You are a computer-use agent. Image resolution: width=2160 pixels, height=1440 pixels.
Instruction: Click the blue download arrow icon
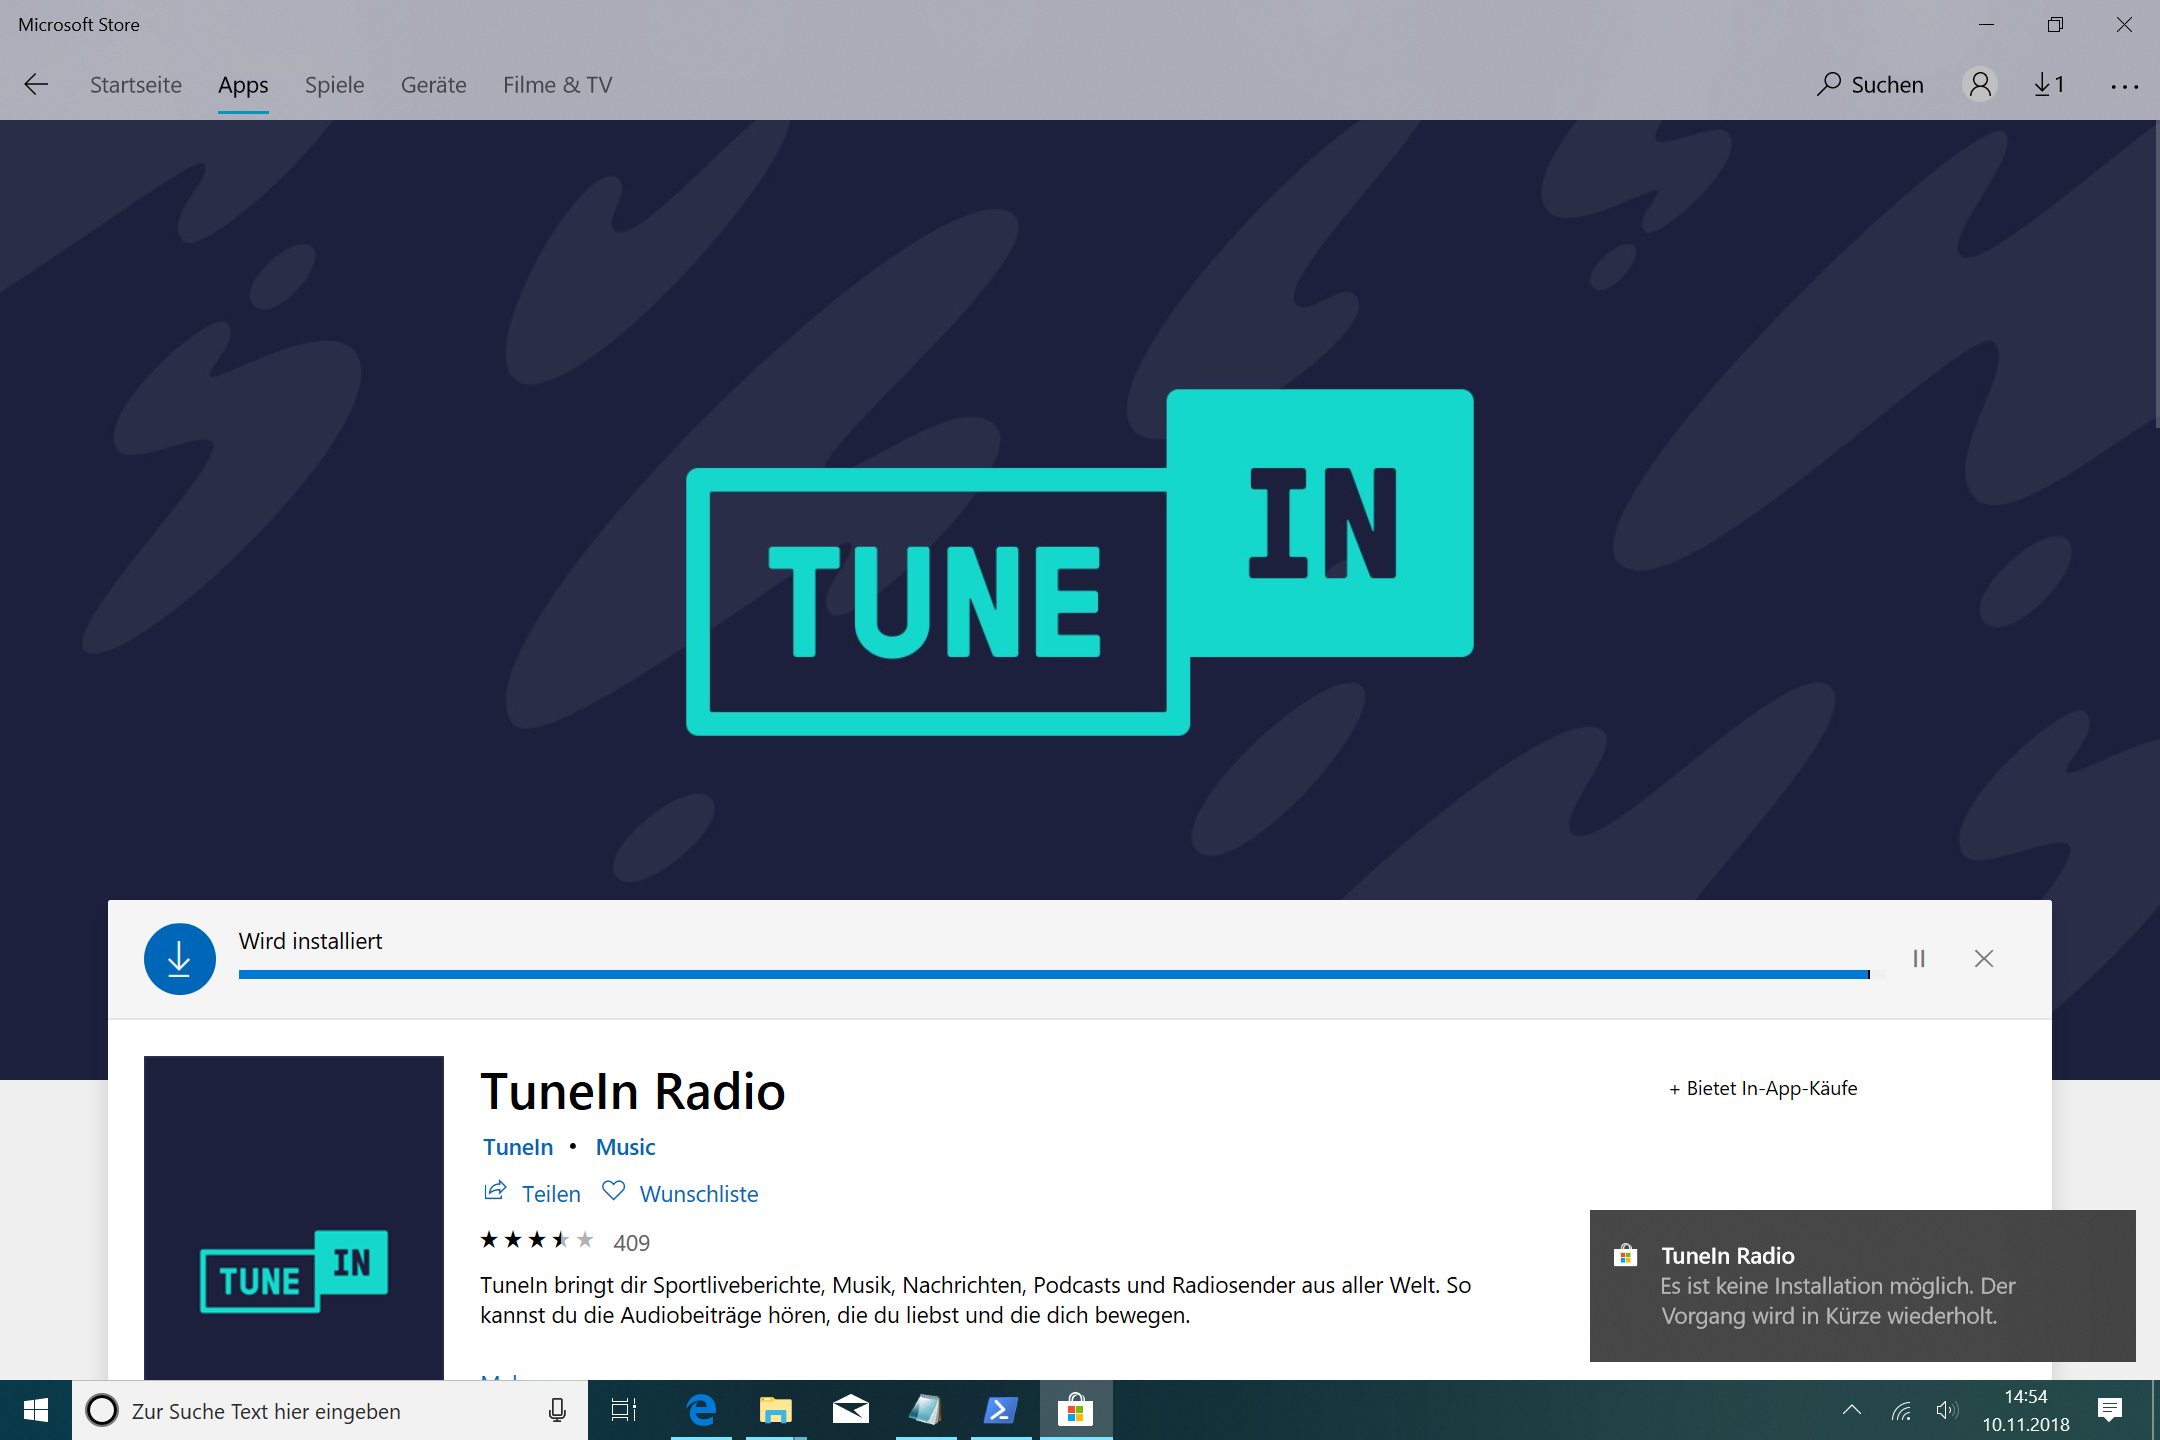[x=180, y=959]
